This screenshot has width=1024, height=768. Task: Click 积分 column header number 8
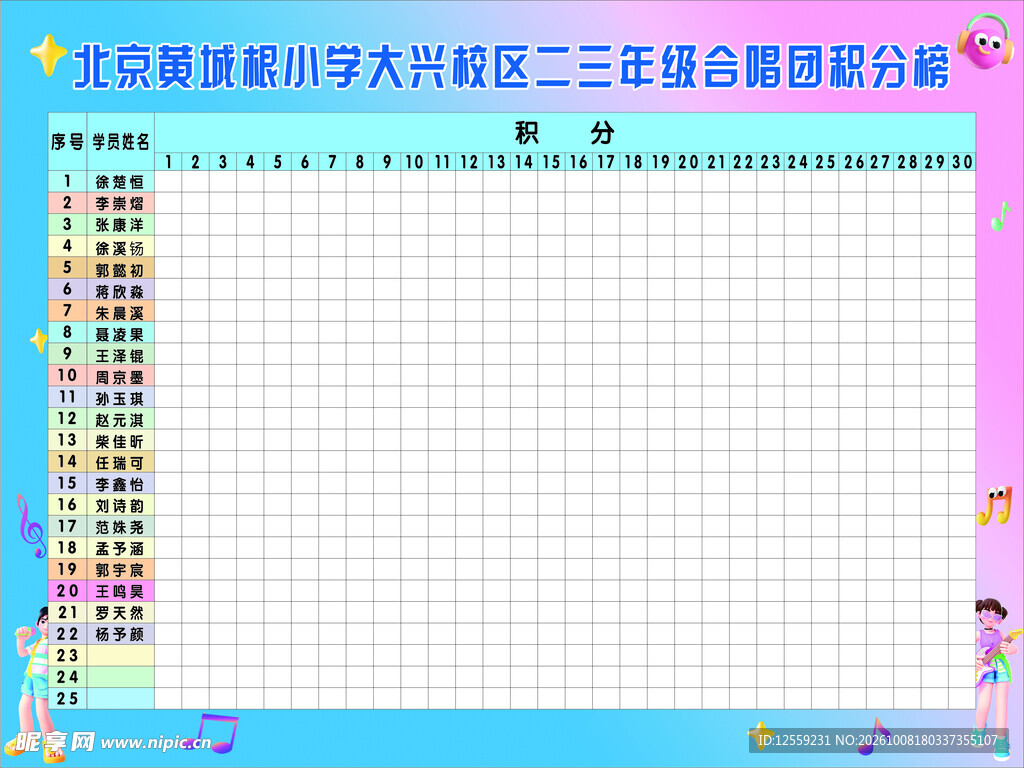[x=360, y=161]
